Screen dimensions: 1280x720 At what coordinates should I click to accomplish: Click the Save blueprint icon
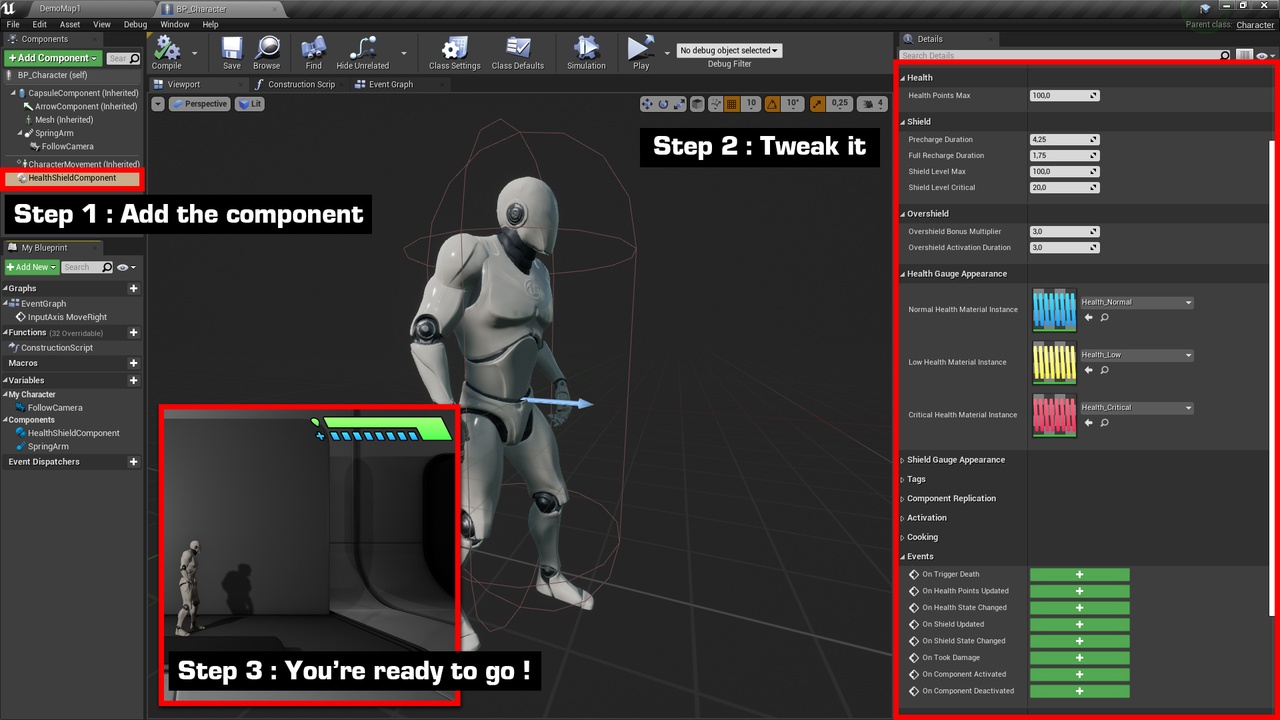click(232, 49)
